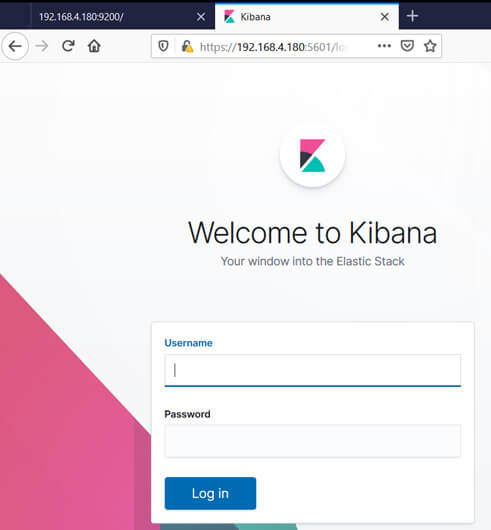491x530 pixels.
Task: Focus the Username input field
Action: coord(313,370)
